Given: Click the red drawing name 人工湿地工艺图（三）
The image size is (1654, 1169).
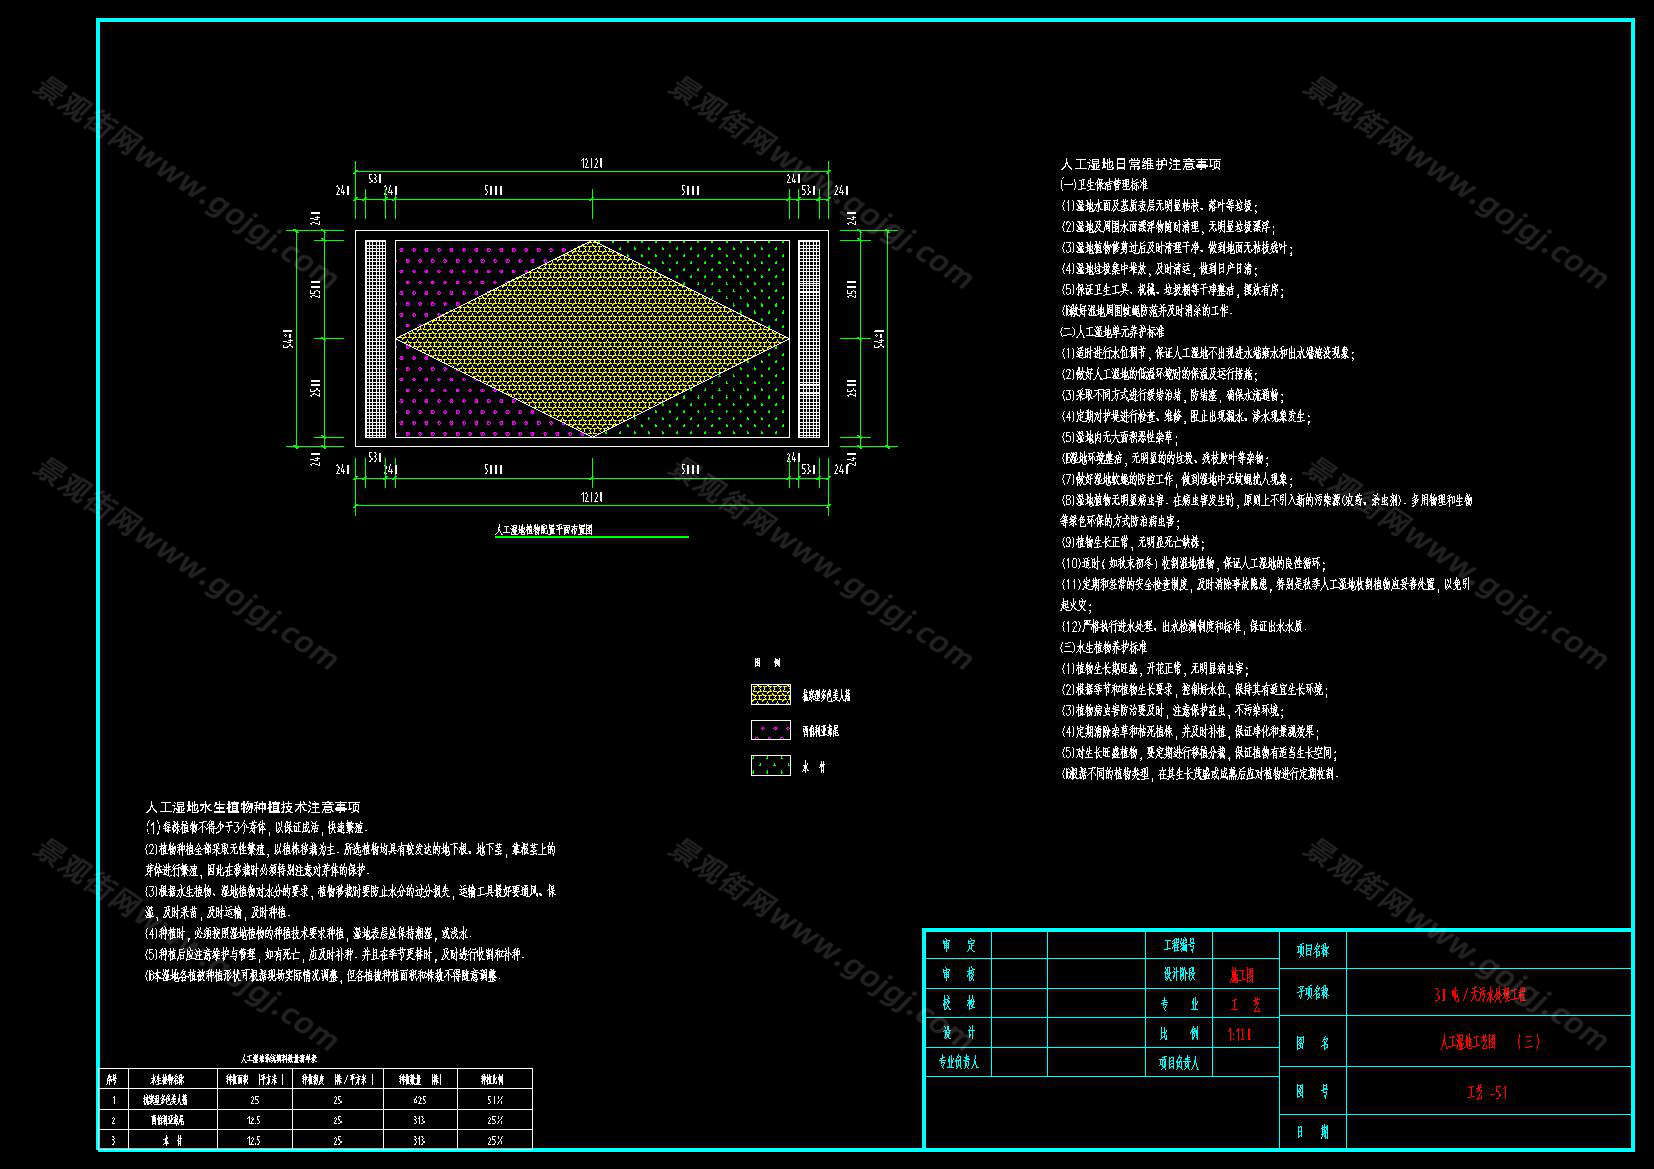Looking at the screenshot, I should click(x=1488, y=1042).
